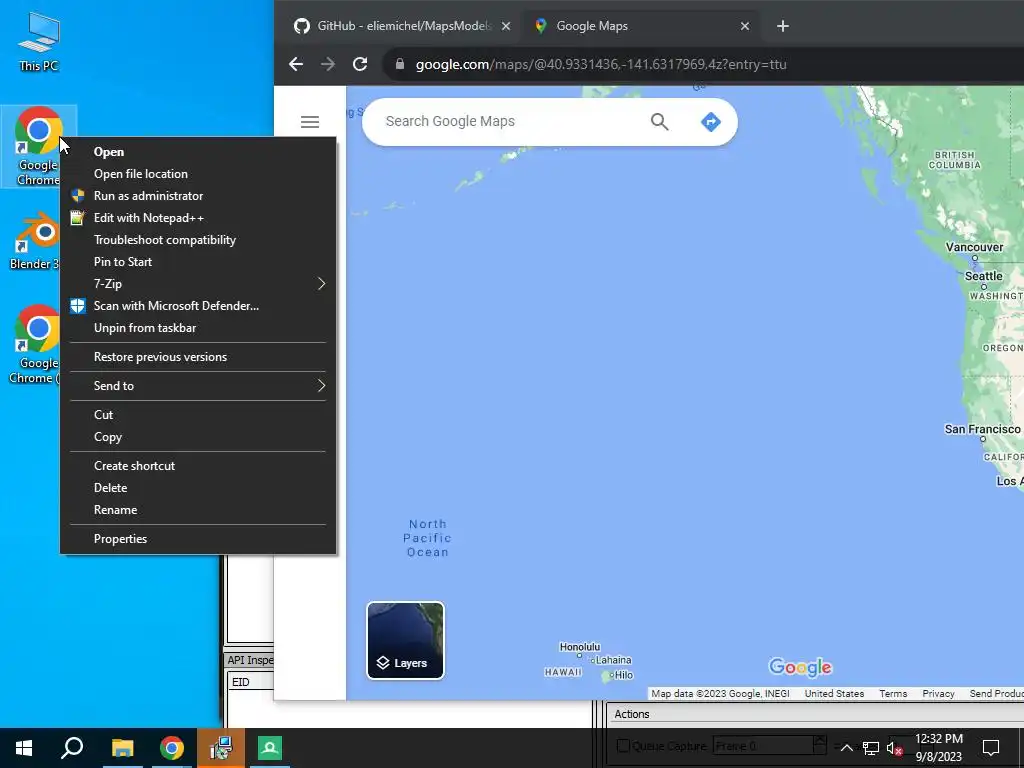Choose Delete from context menu
Screen dimensions: 1024x768
[198, 488]
